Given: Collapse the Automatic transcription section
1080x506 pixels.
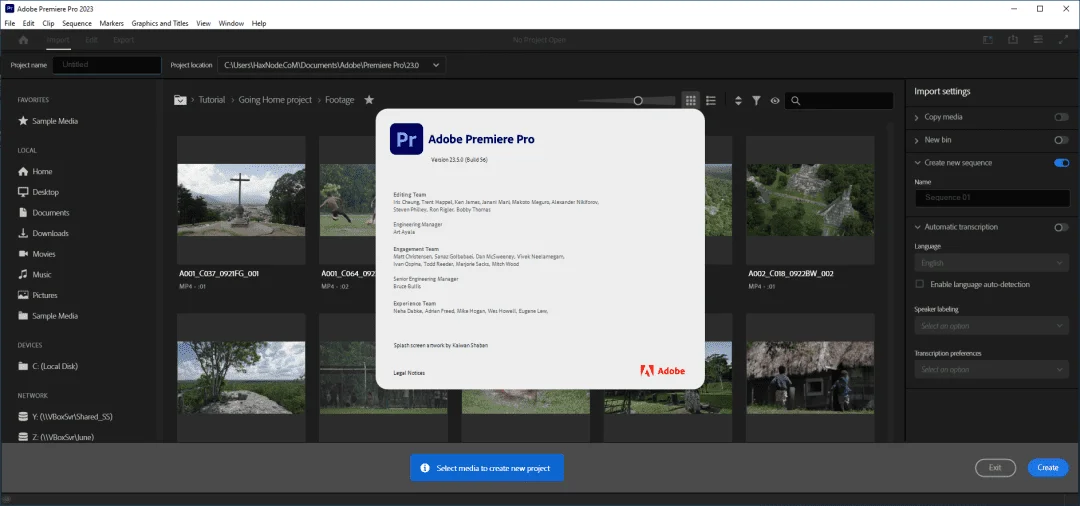Looking at the screenshot, I should [x=917, y=227].
